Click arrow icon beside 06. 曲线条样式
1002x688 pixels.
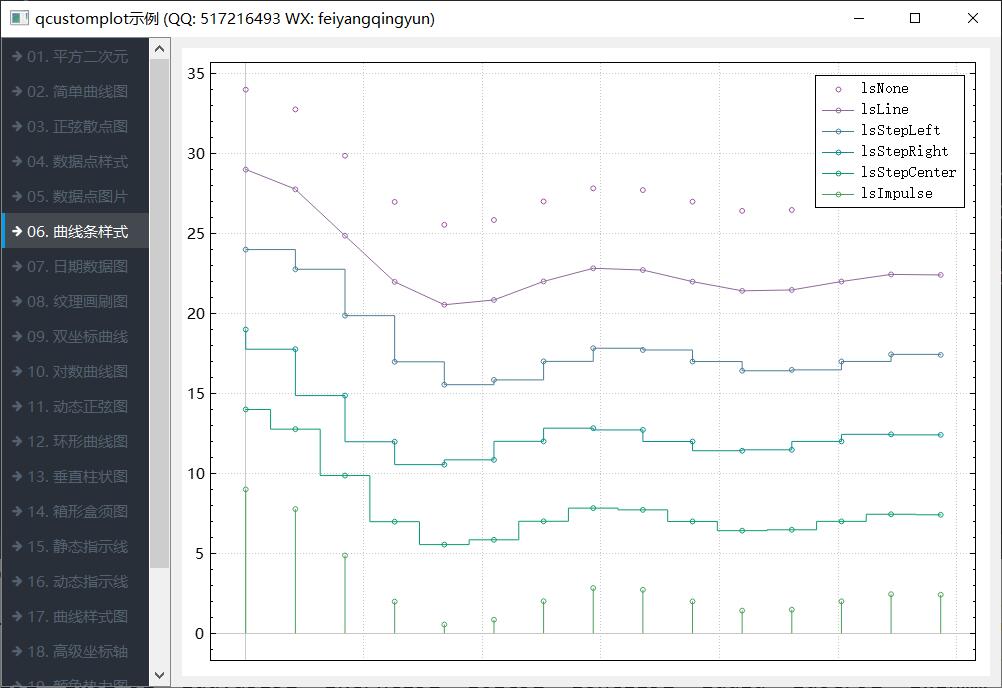tap(17, 232)
